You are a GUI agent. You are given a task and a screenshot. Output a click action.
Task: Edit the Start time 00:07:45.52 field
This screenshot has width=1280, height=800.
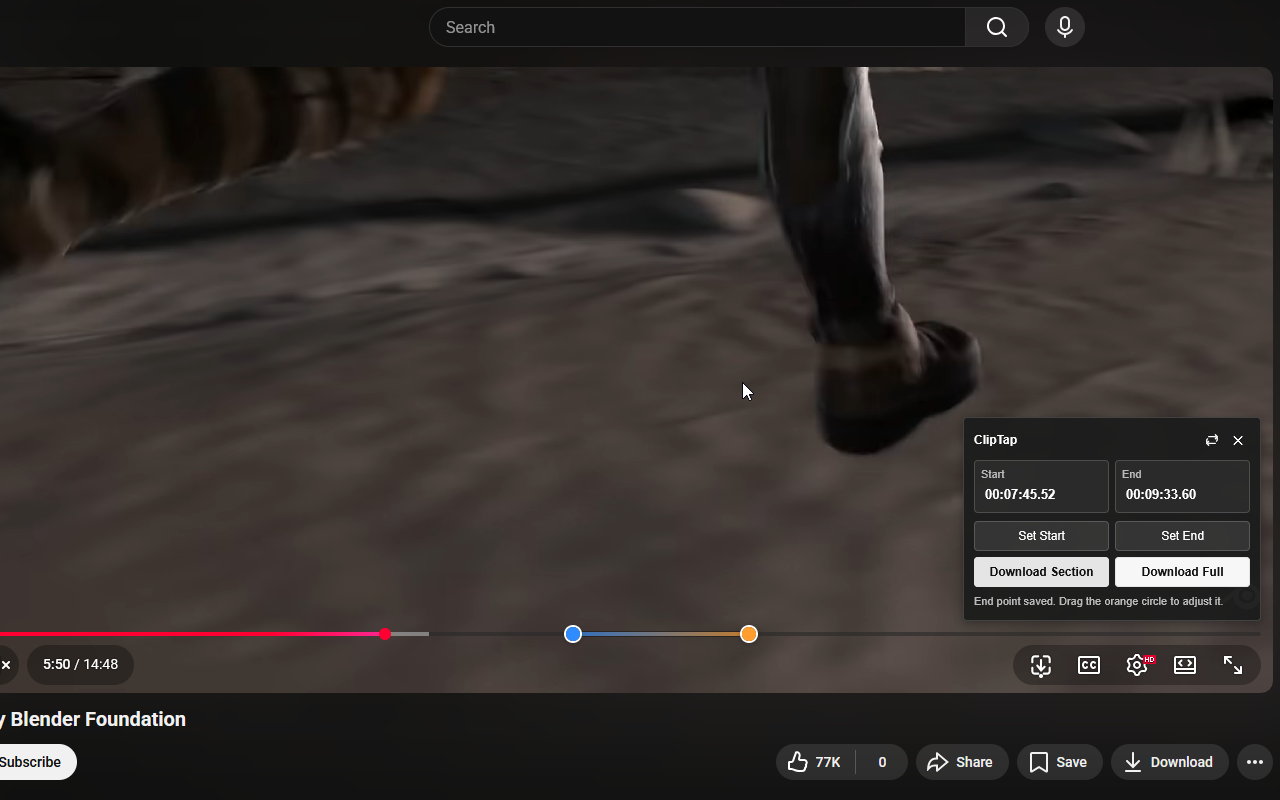point(1041,486)
